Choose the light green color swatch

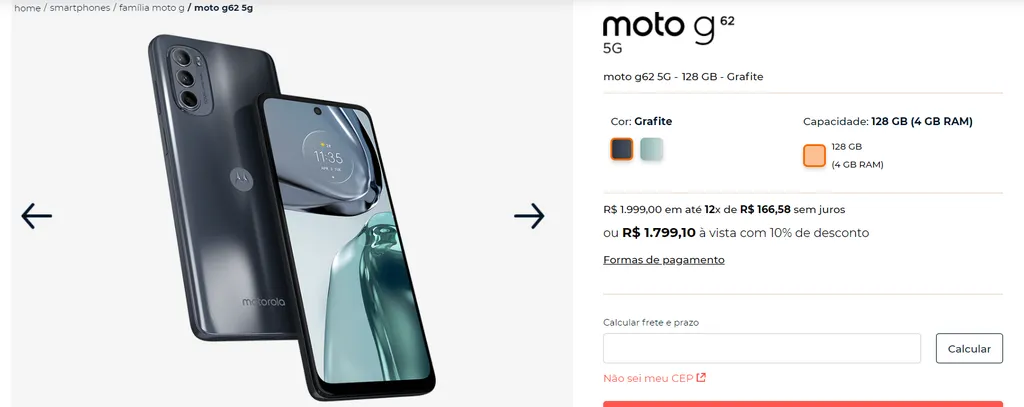click(651, 149)
